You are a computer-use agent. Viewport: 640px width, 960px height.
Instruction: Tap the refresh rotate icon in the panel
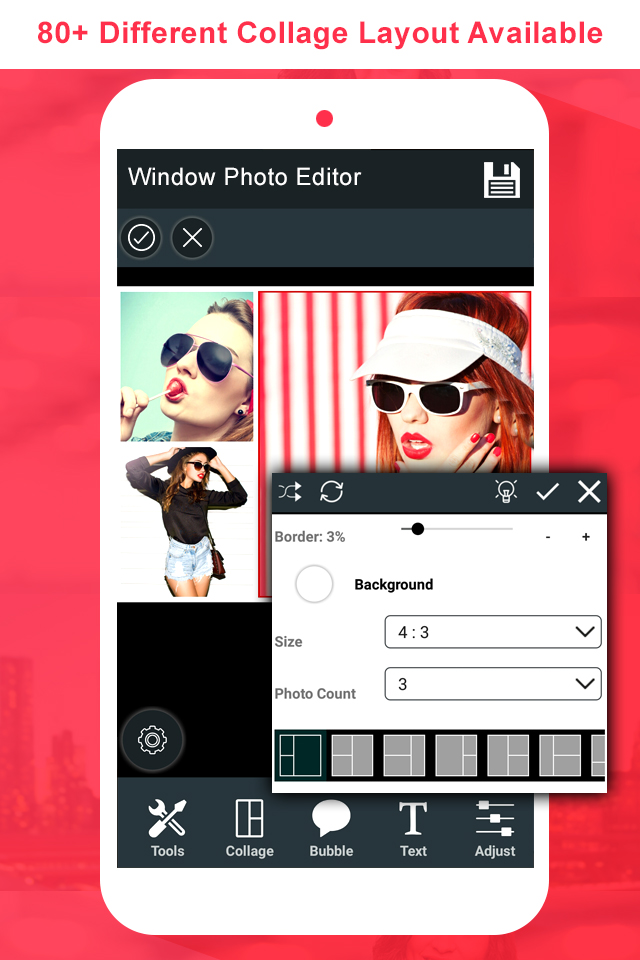[x=331, y=492]
